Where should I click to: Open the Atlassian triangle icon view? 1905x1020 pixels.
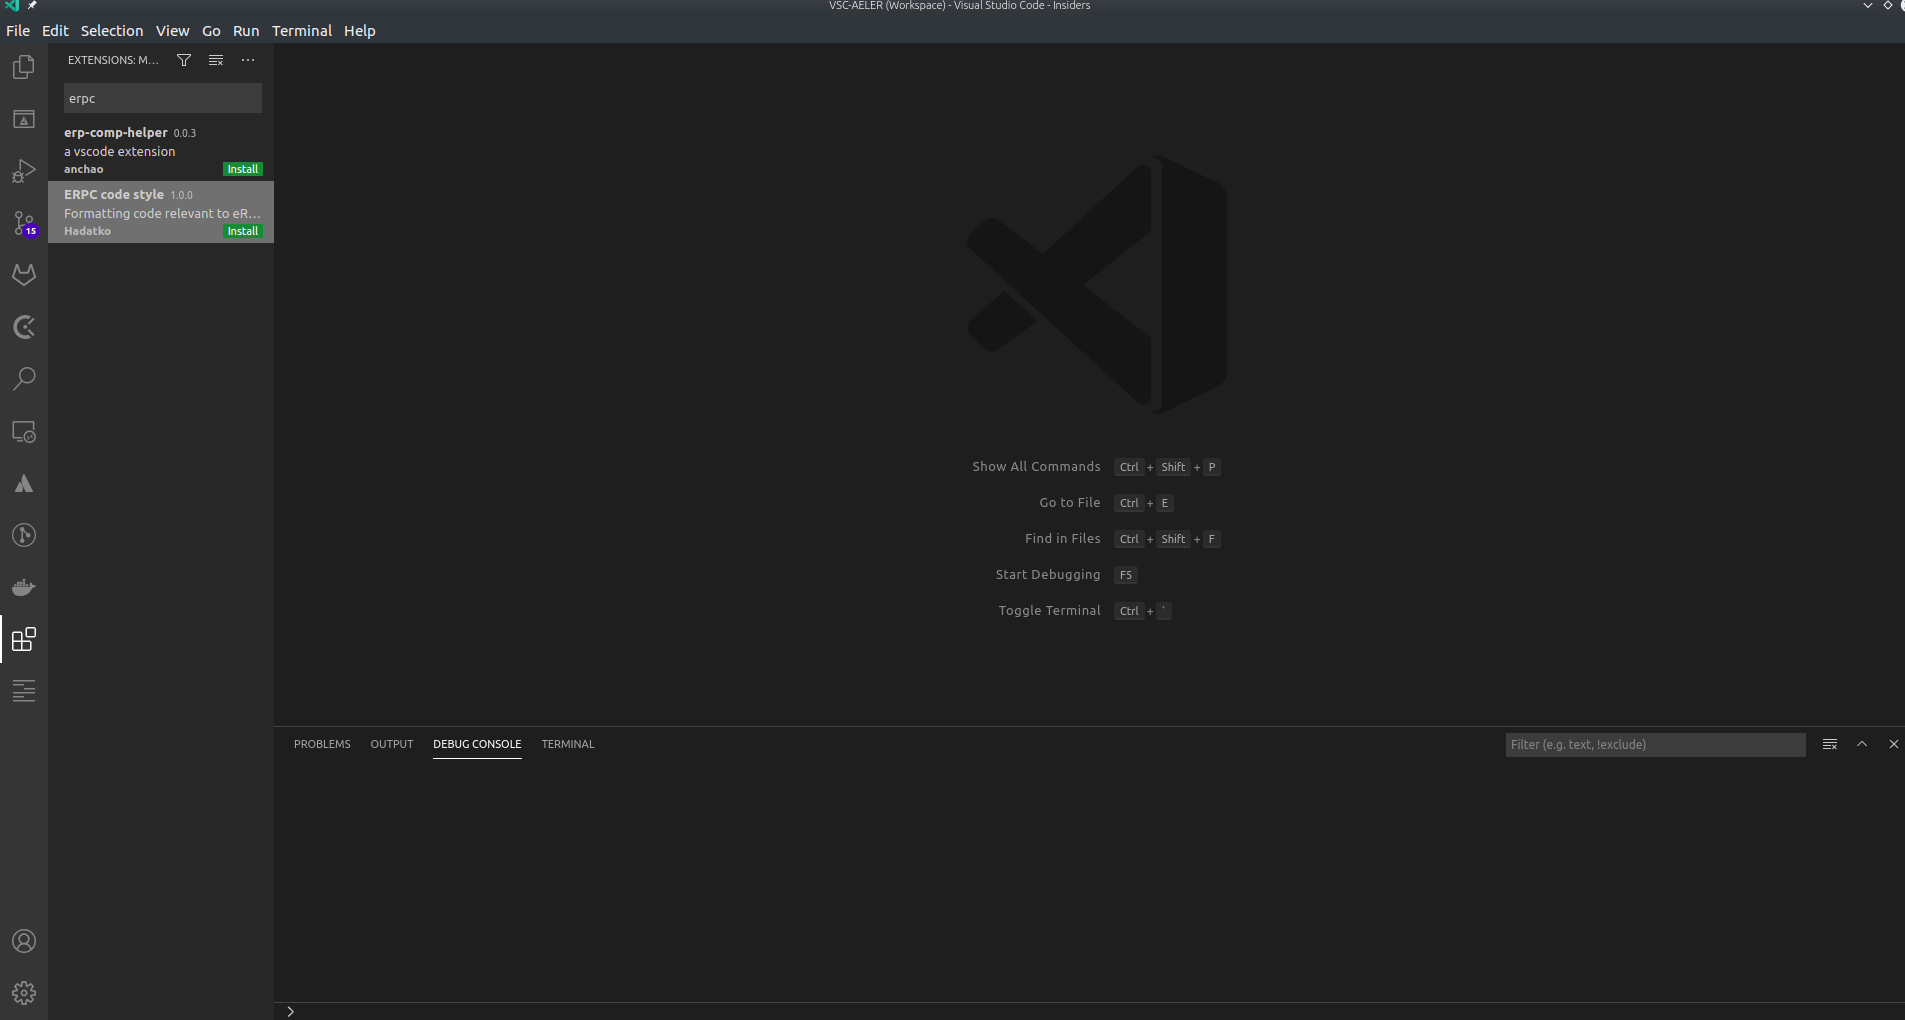click(x=24, y=484)
